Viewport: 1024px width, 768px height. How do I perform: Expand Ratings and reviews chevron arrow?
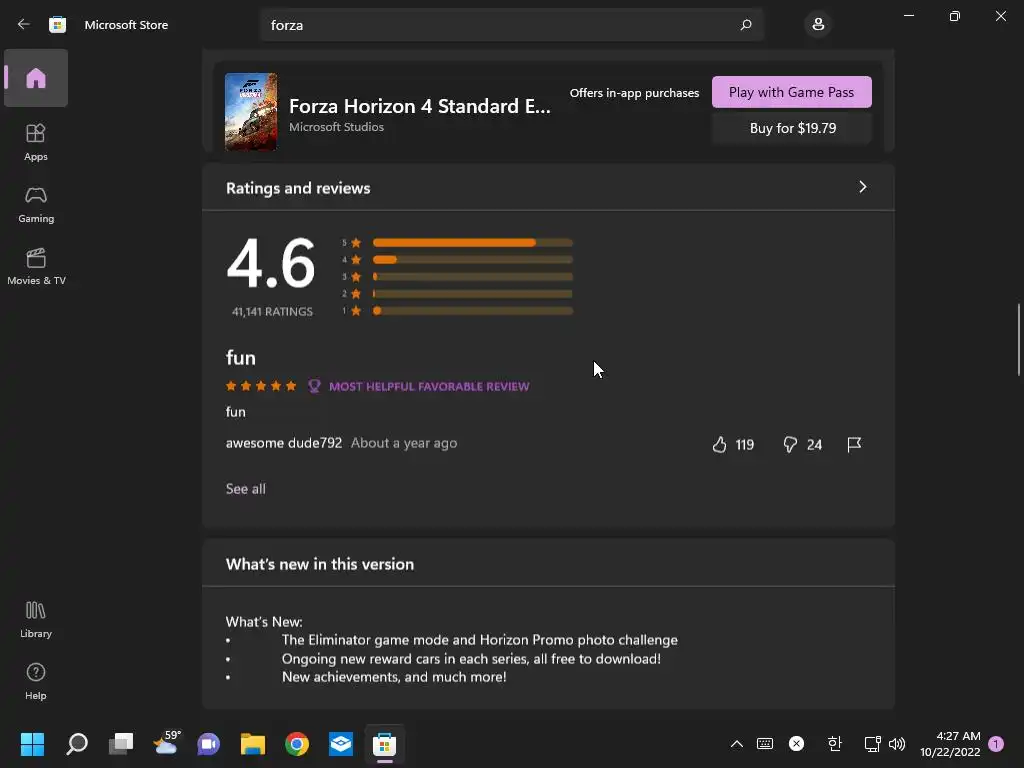coord(863,187)
